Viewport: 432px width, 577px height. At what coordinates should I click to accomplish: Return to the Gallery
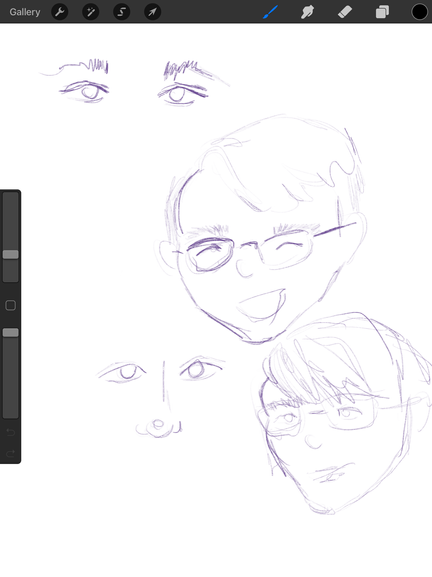(25, 12)
